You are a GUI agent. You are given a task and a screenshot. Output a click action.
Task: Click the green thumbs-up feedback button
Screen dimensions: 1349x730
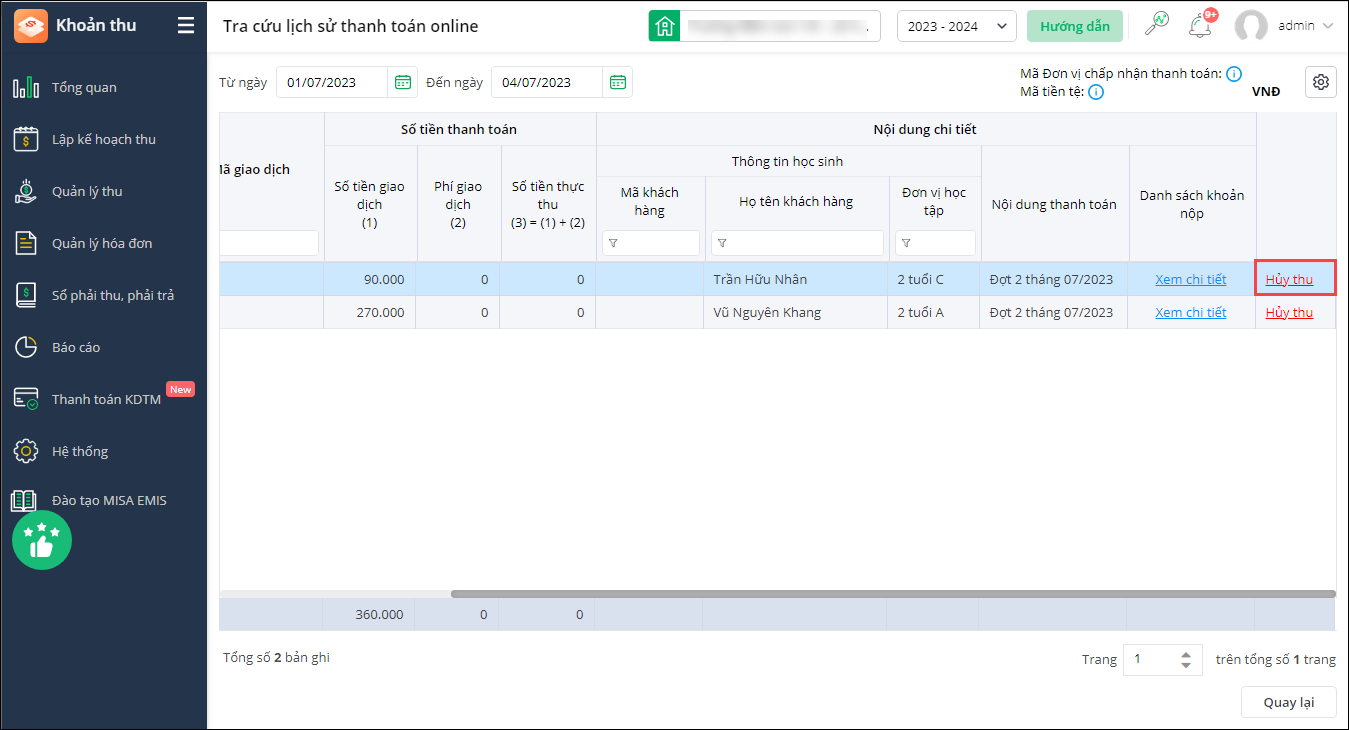click(x=42, y=540)
